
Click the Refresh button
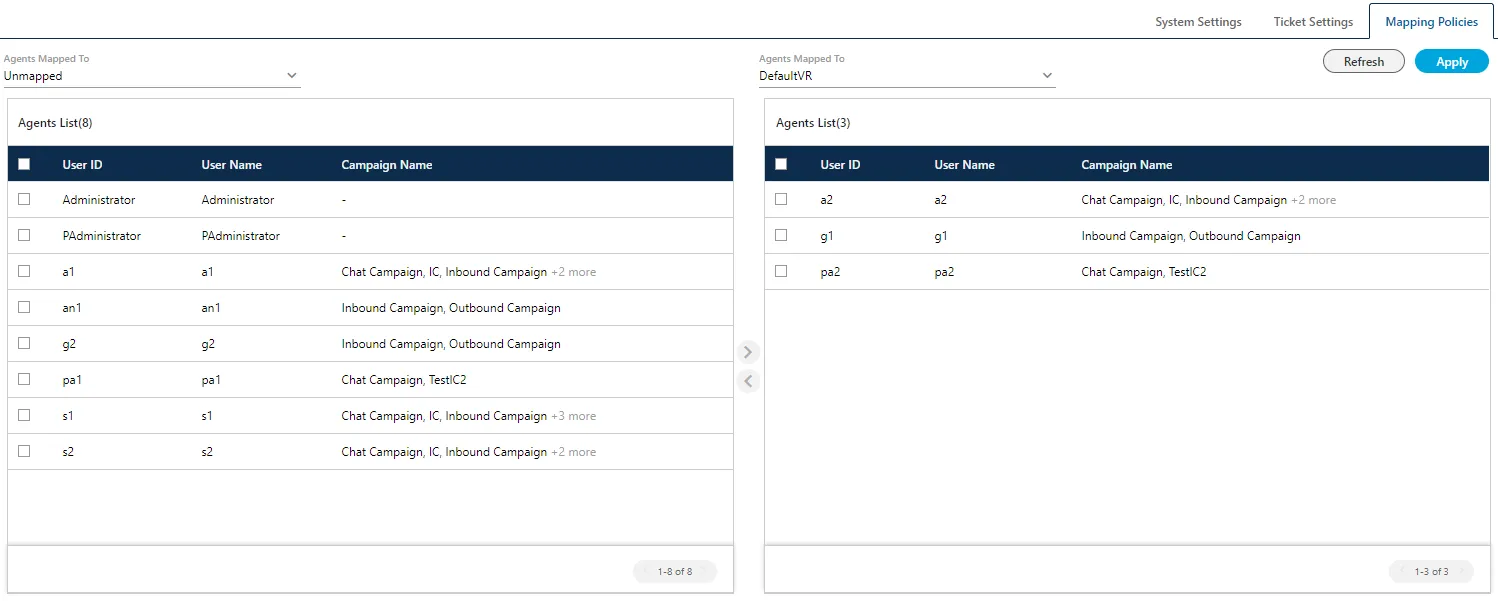pos(1363,62)
